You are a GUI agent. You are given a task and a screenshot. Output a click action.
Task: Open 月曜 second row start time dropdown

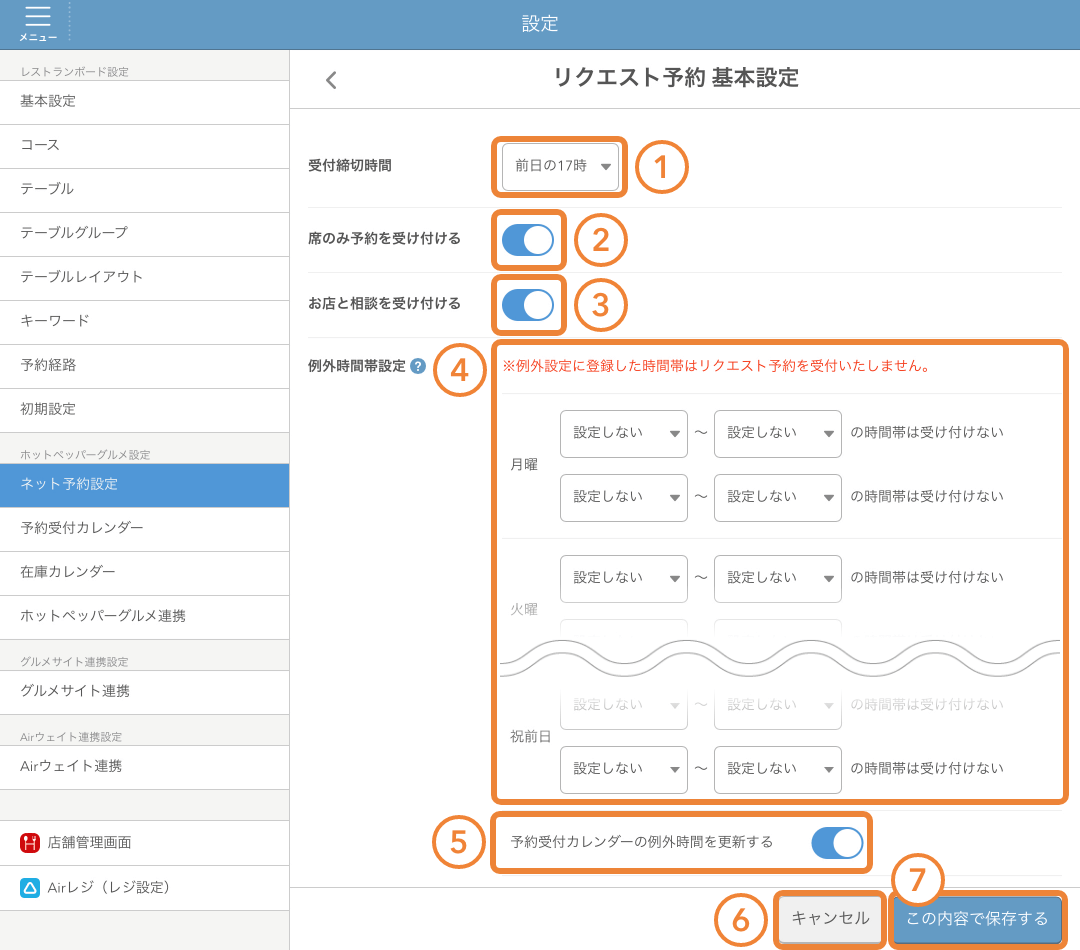623,497
